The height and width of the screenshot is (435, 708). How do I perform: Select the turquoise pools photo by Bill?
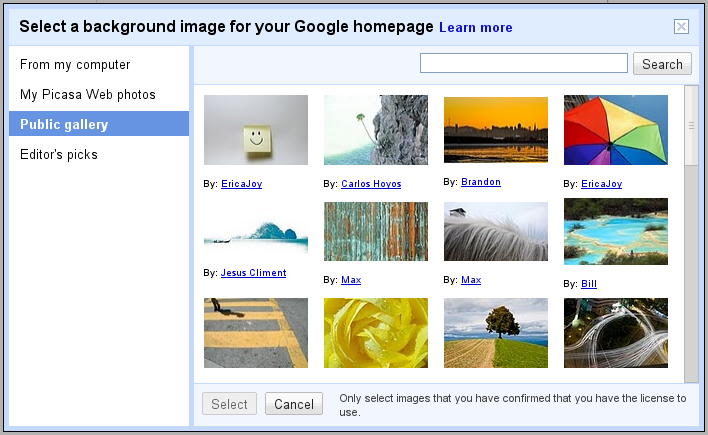point(616,231)
